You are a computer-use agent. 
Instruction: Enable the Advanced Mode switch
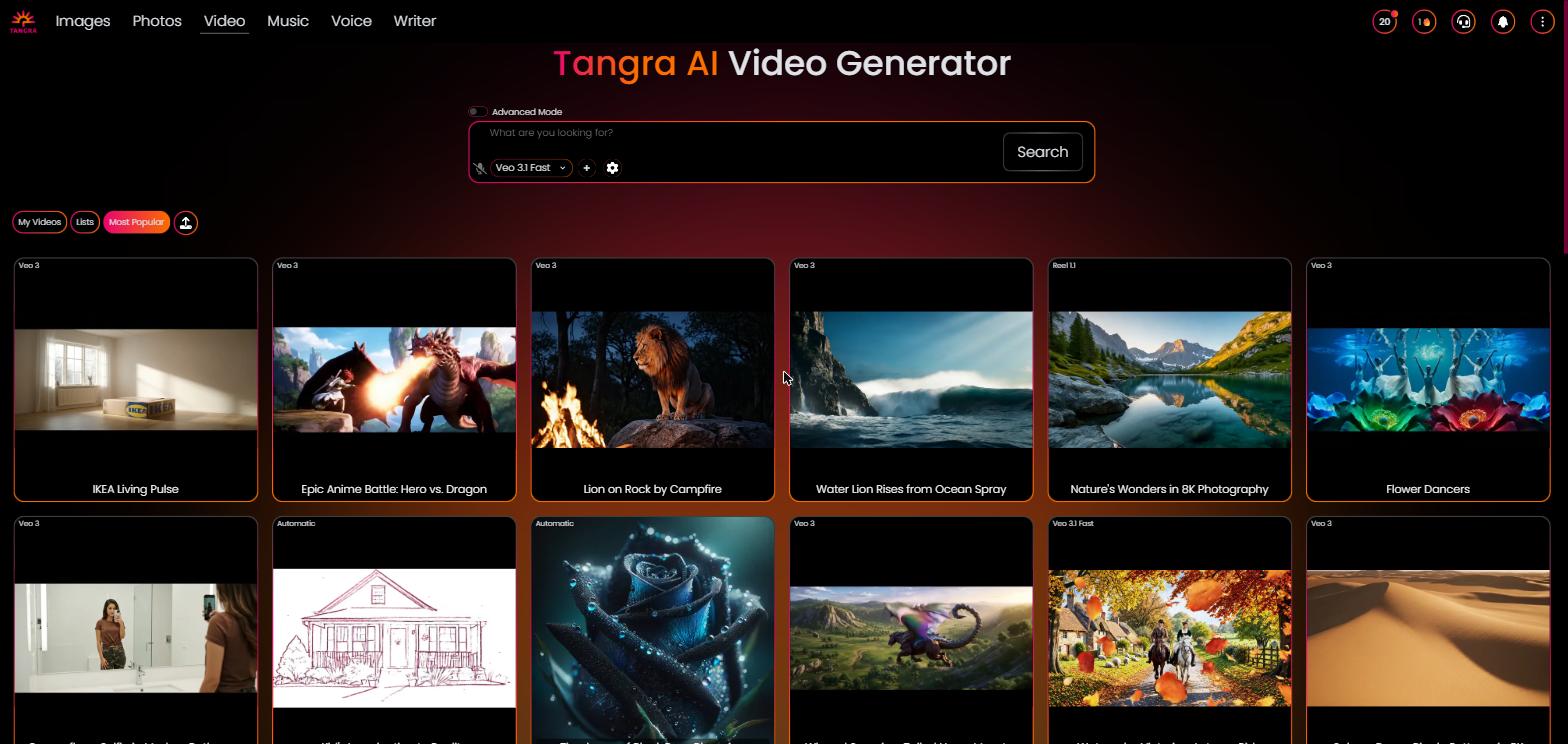pos(478,112)
